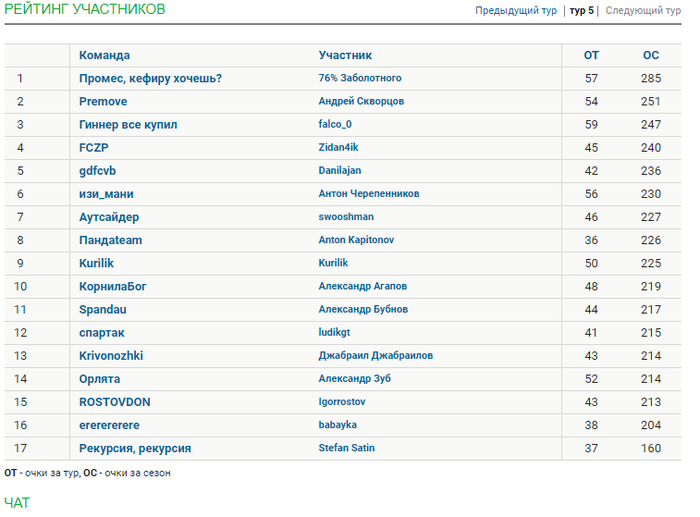Click participant Zidan4ik
The height and width of the screenshot is (517, 700).
pos(338,147)
